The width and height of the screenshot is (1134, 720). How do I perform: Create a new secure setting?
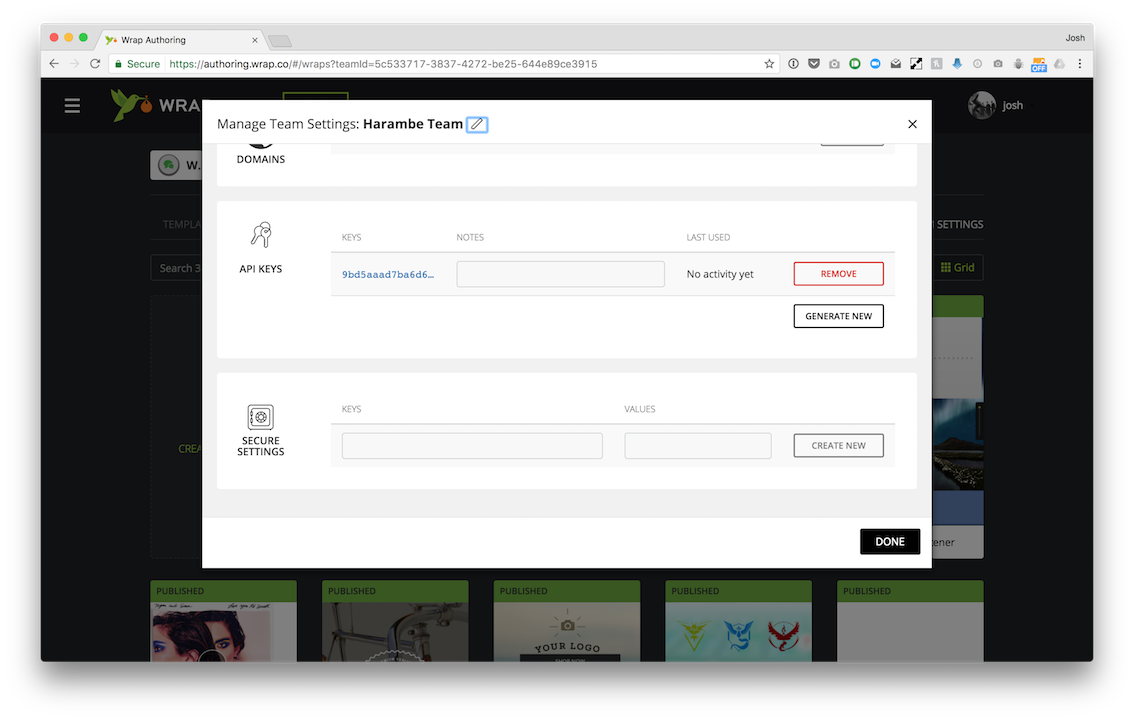[838, 446]
